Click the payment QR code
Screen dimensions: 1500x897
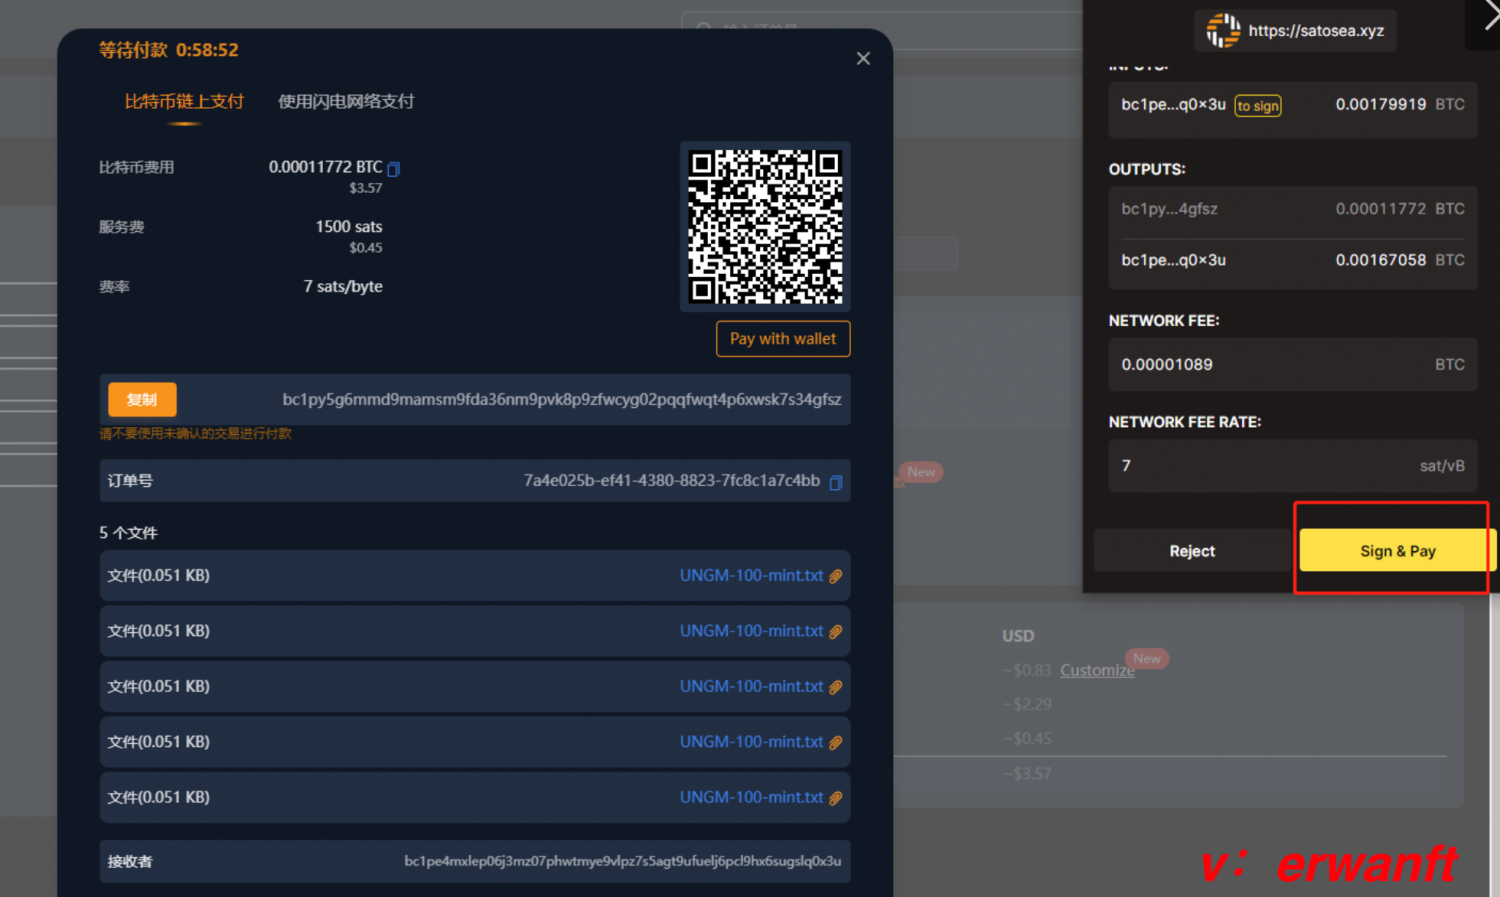[765, 227]
